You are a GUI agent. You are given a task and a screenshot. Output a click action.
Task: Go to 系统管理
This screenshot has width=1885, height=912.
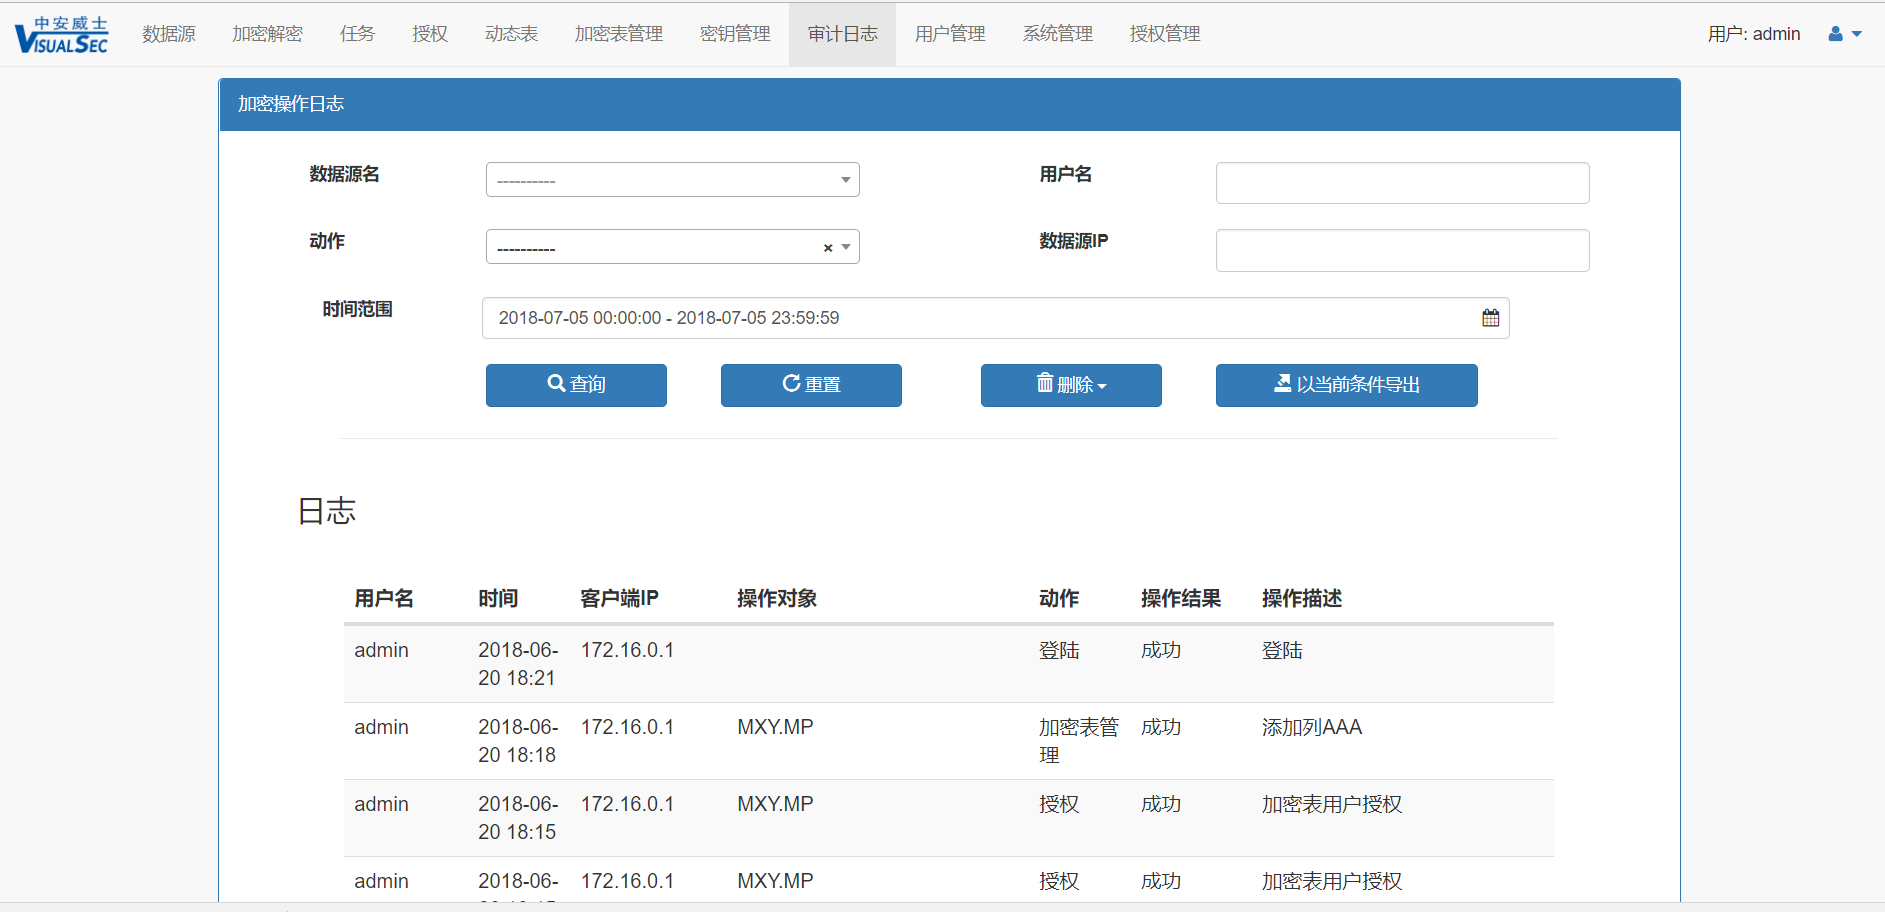tap(1058, 34)
